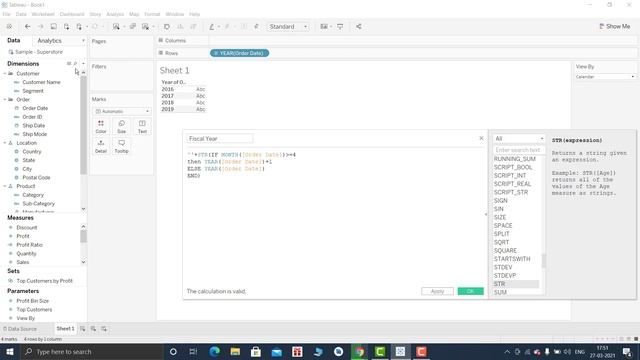This screenshot has height=360, width=640.
Task: Open the Dashboard menu
Action: click(72, 14)
